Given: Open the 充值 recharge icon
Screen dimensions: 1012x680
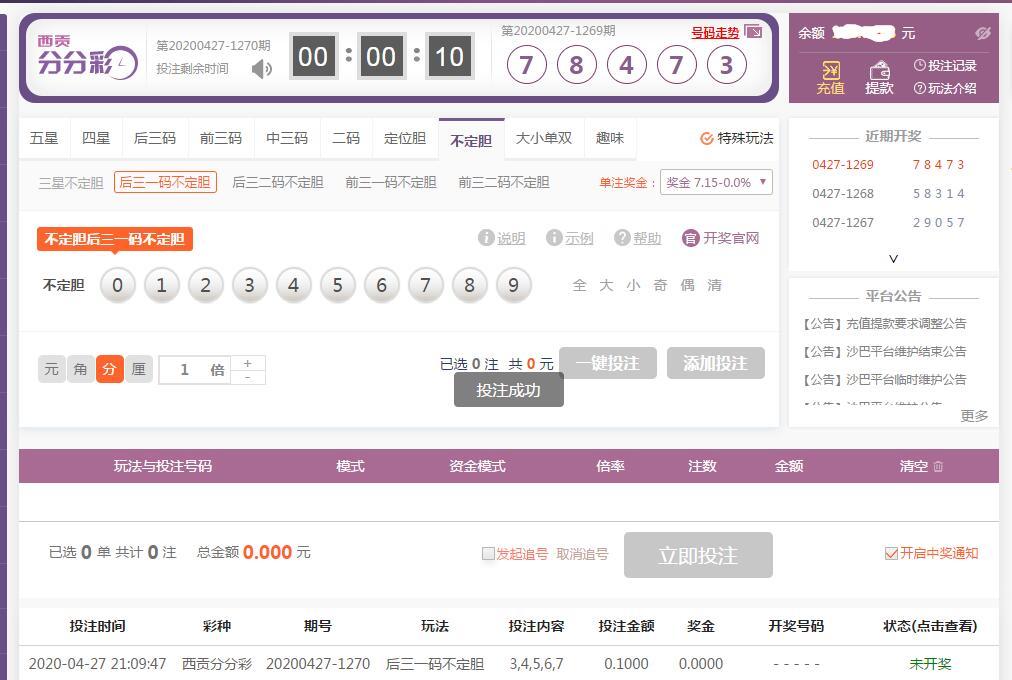Looking at the screenshot, I should [x=830, y=78].
